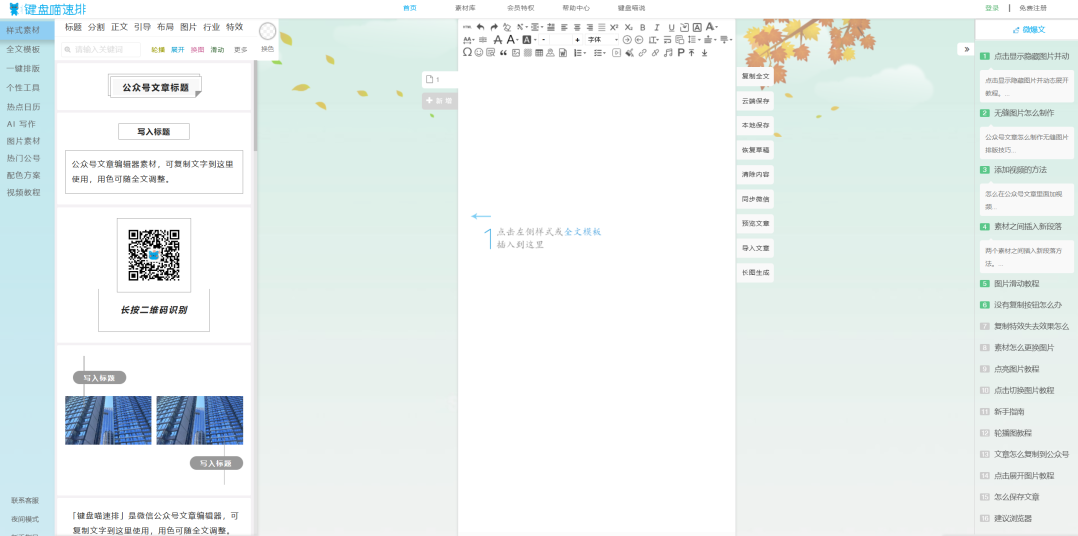Open AI 写作 in the left sidebar

21,124
